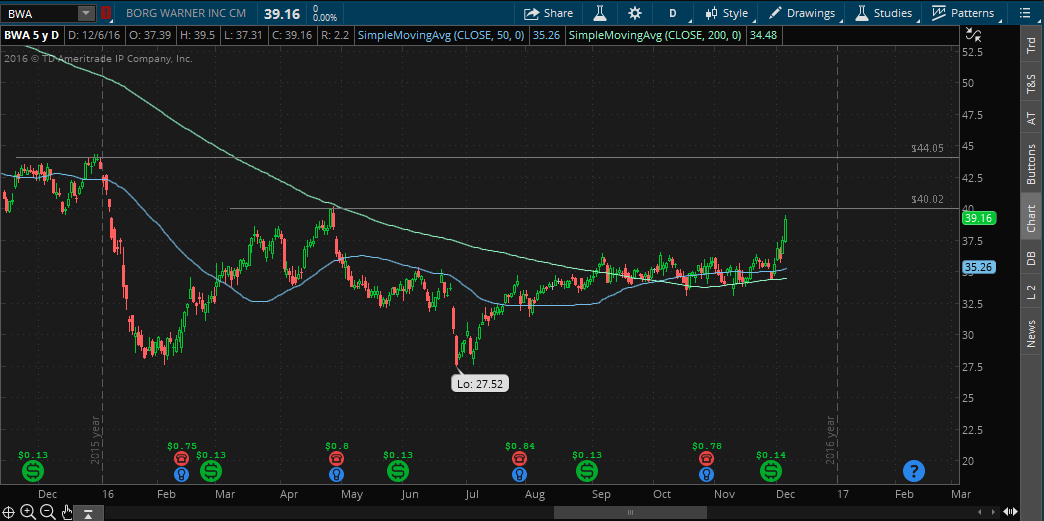This screenshot has width=1044, height=521.
Task: Open the Studies menu
Action: click(x=882, y=13)
